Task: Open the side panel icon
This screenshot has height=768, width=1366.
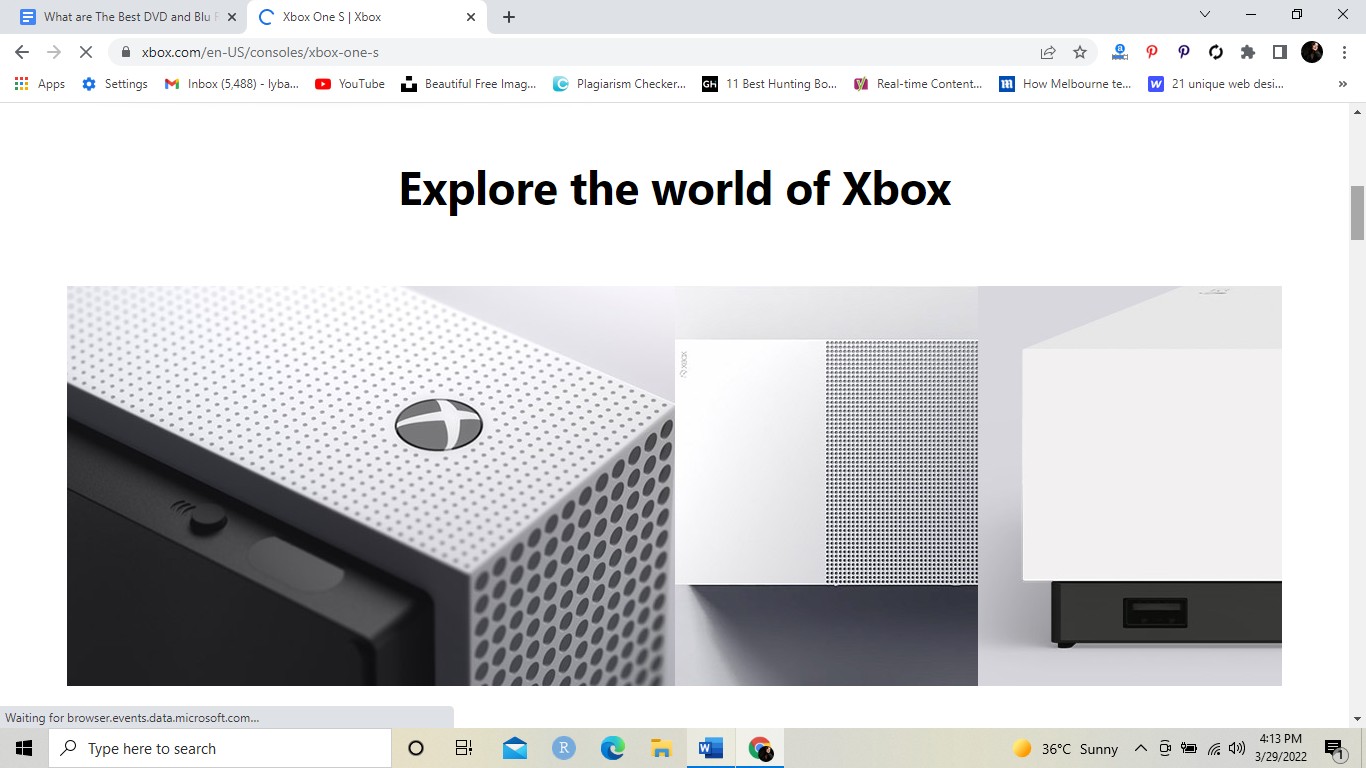Action: [x=1280, y=52]
